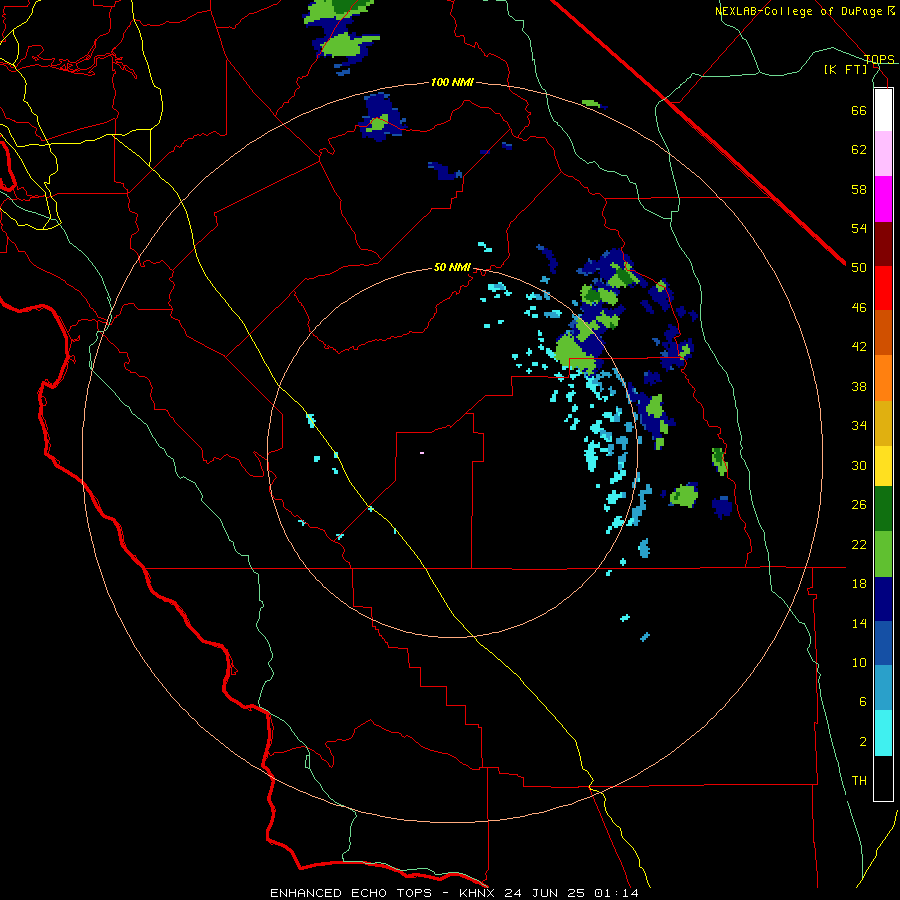This screenshot has width=900, height=900.
Task: Click the black TH threshold legend swatch
Action: (883, 778)
